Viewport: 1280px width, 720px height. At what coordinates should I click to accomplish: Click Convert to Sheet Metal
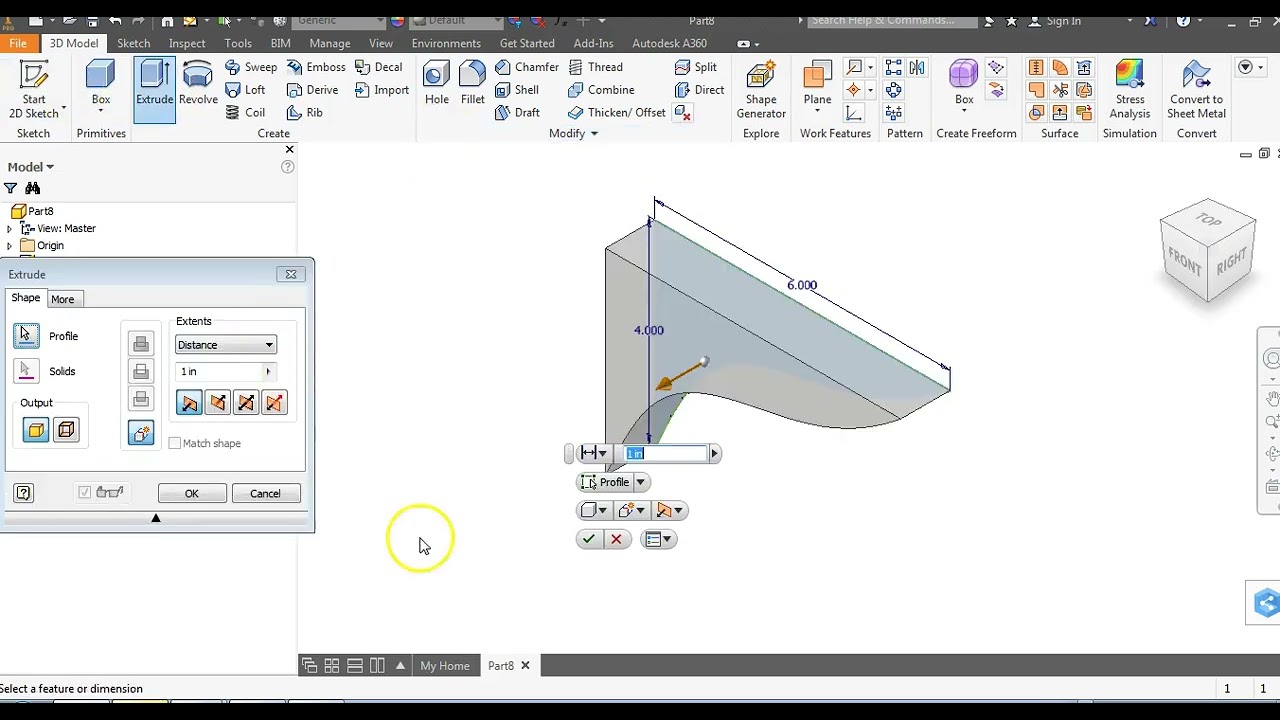pos(1196,89)
